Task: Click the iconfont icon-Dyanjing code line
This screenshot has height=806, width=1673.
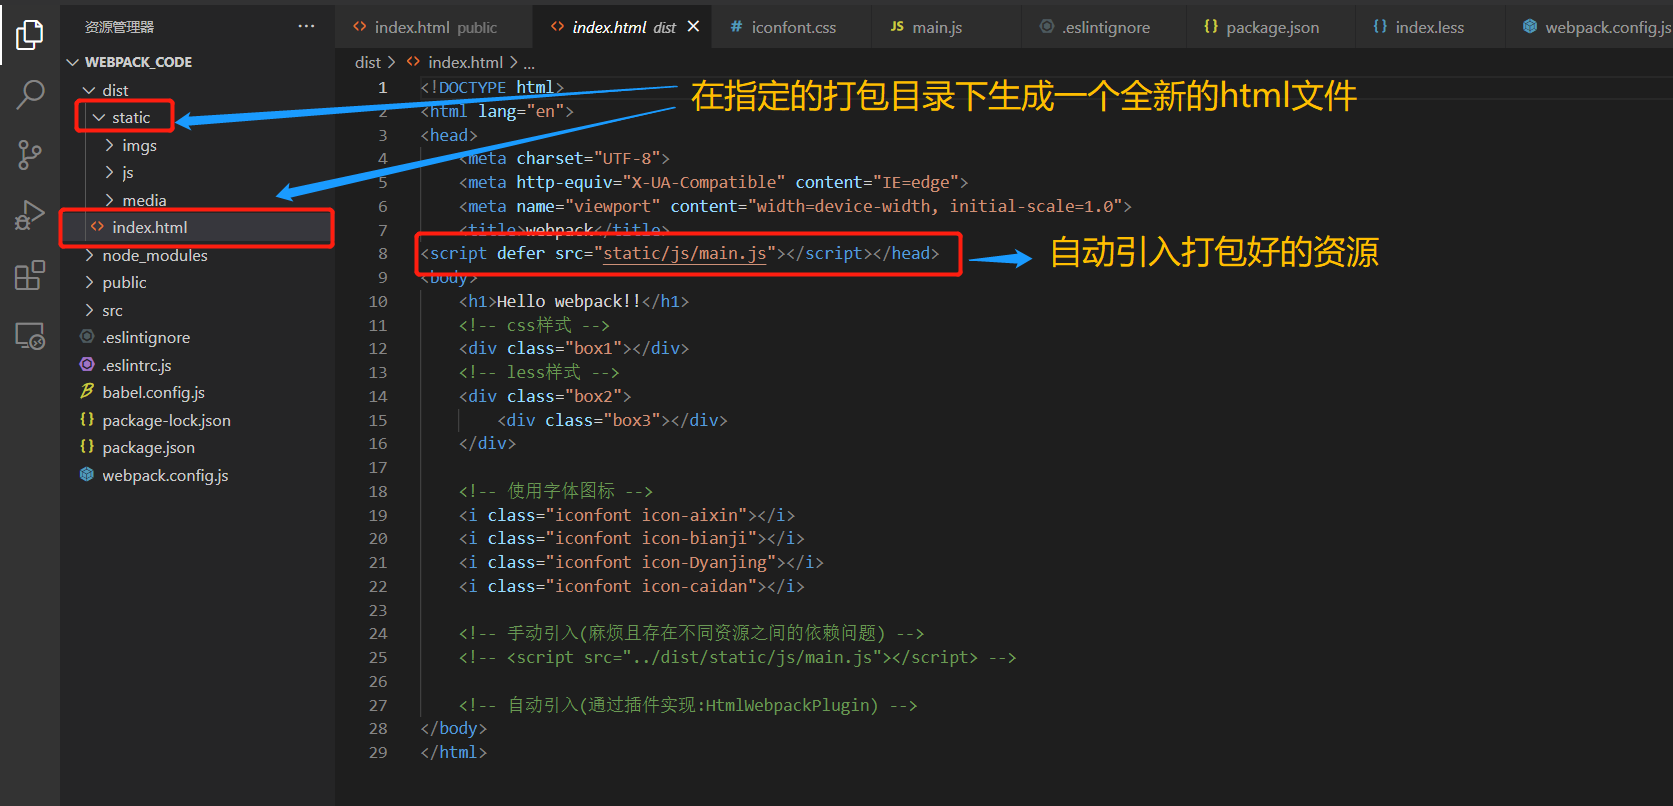Action: (x=641, y=562)
